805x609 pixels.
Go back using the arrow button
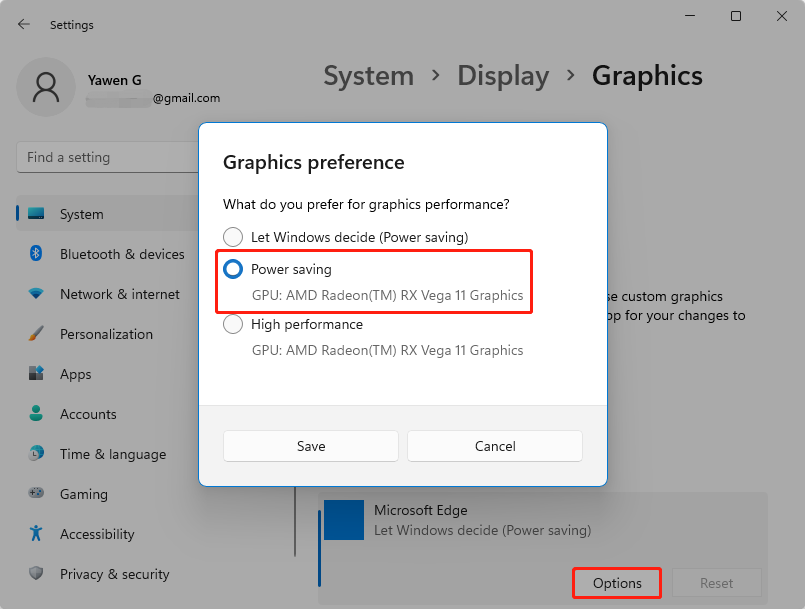pos(22,24)
